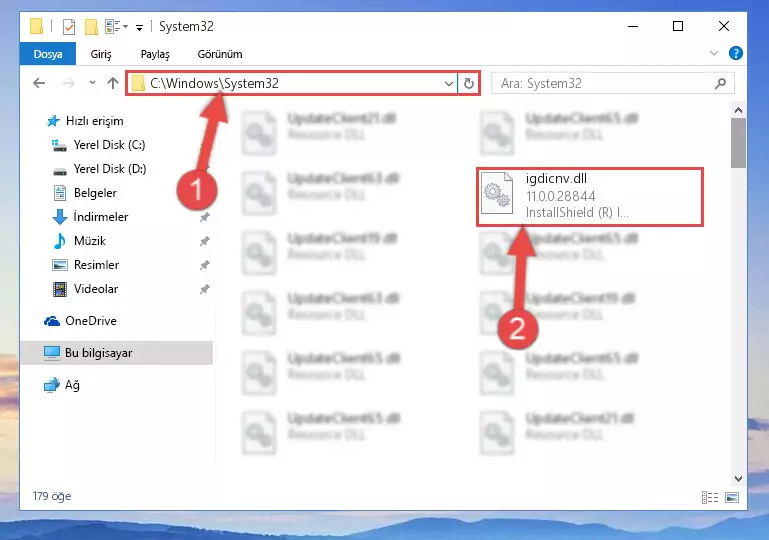Click the Properties icon in the quick access toolbar
Image resolution: width=769 pixels, height=540 pixels.
coord(69,26)
